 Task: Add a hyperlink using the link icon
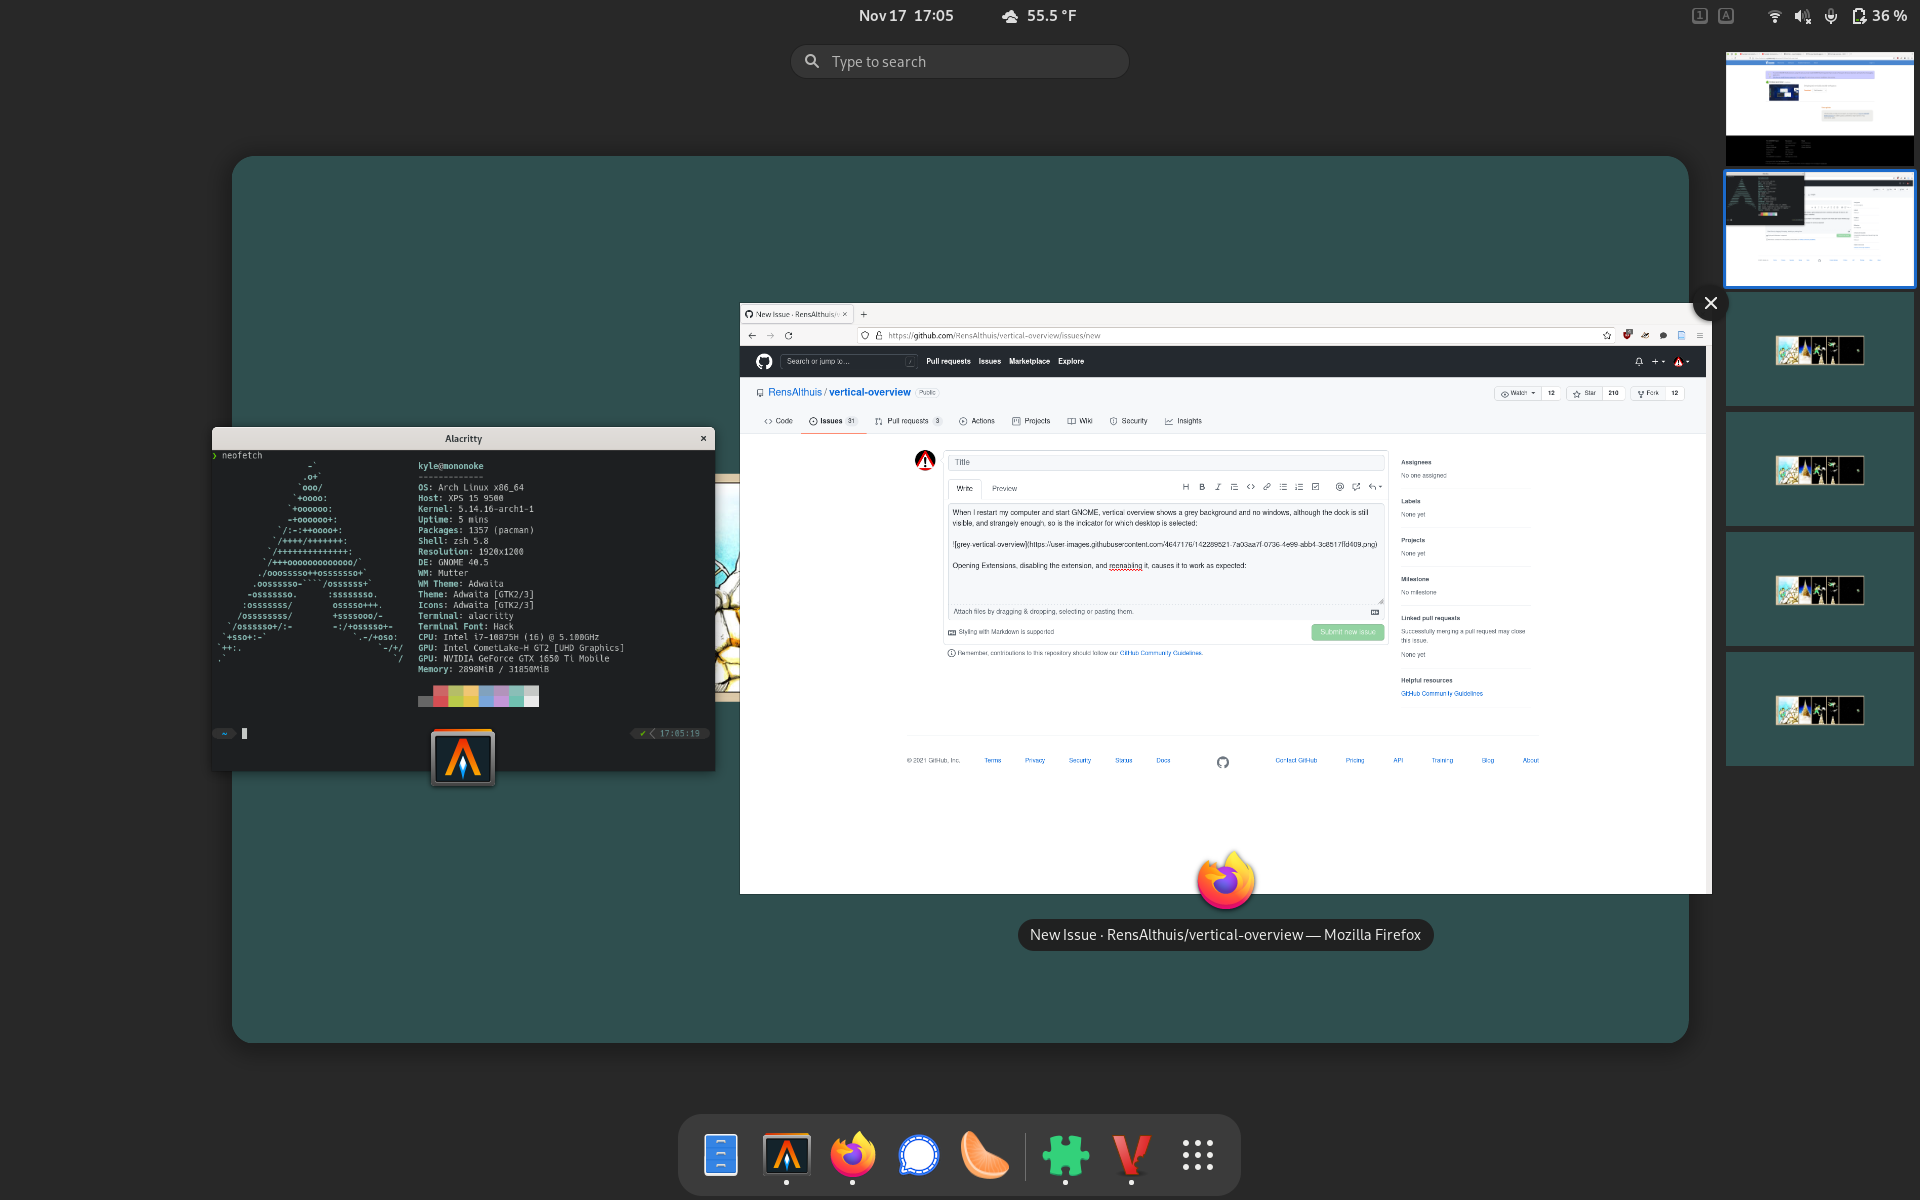click(1267, 487)
